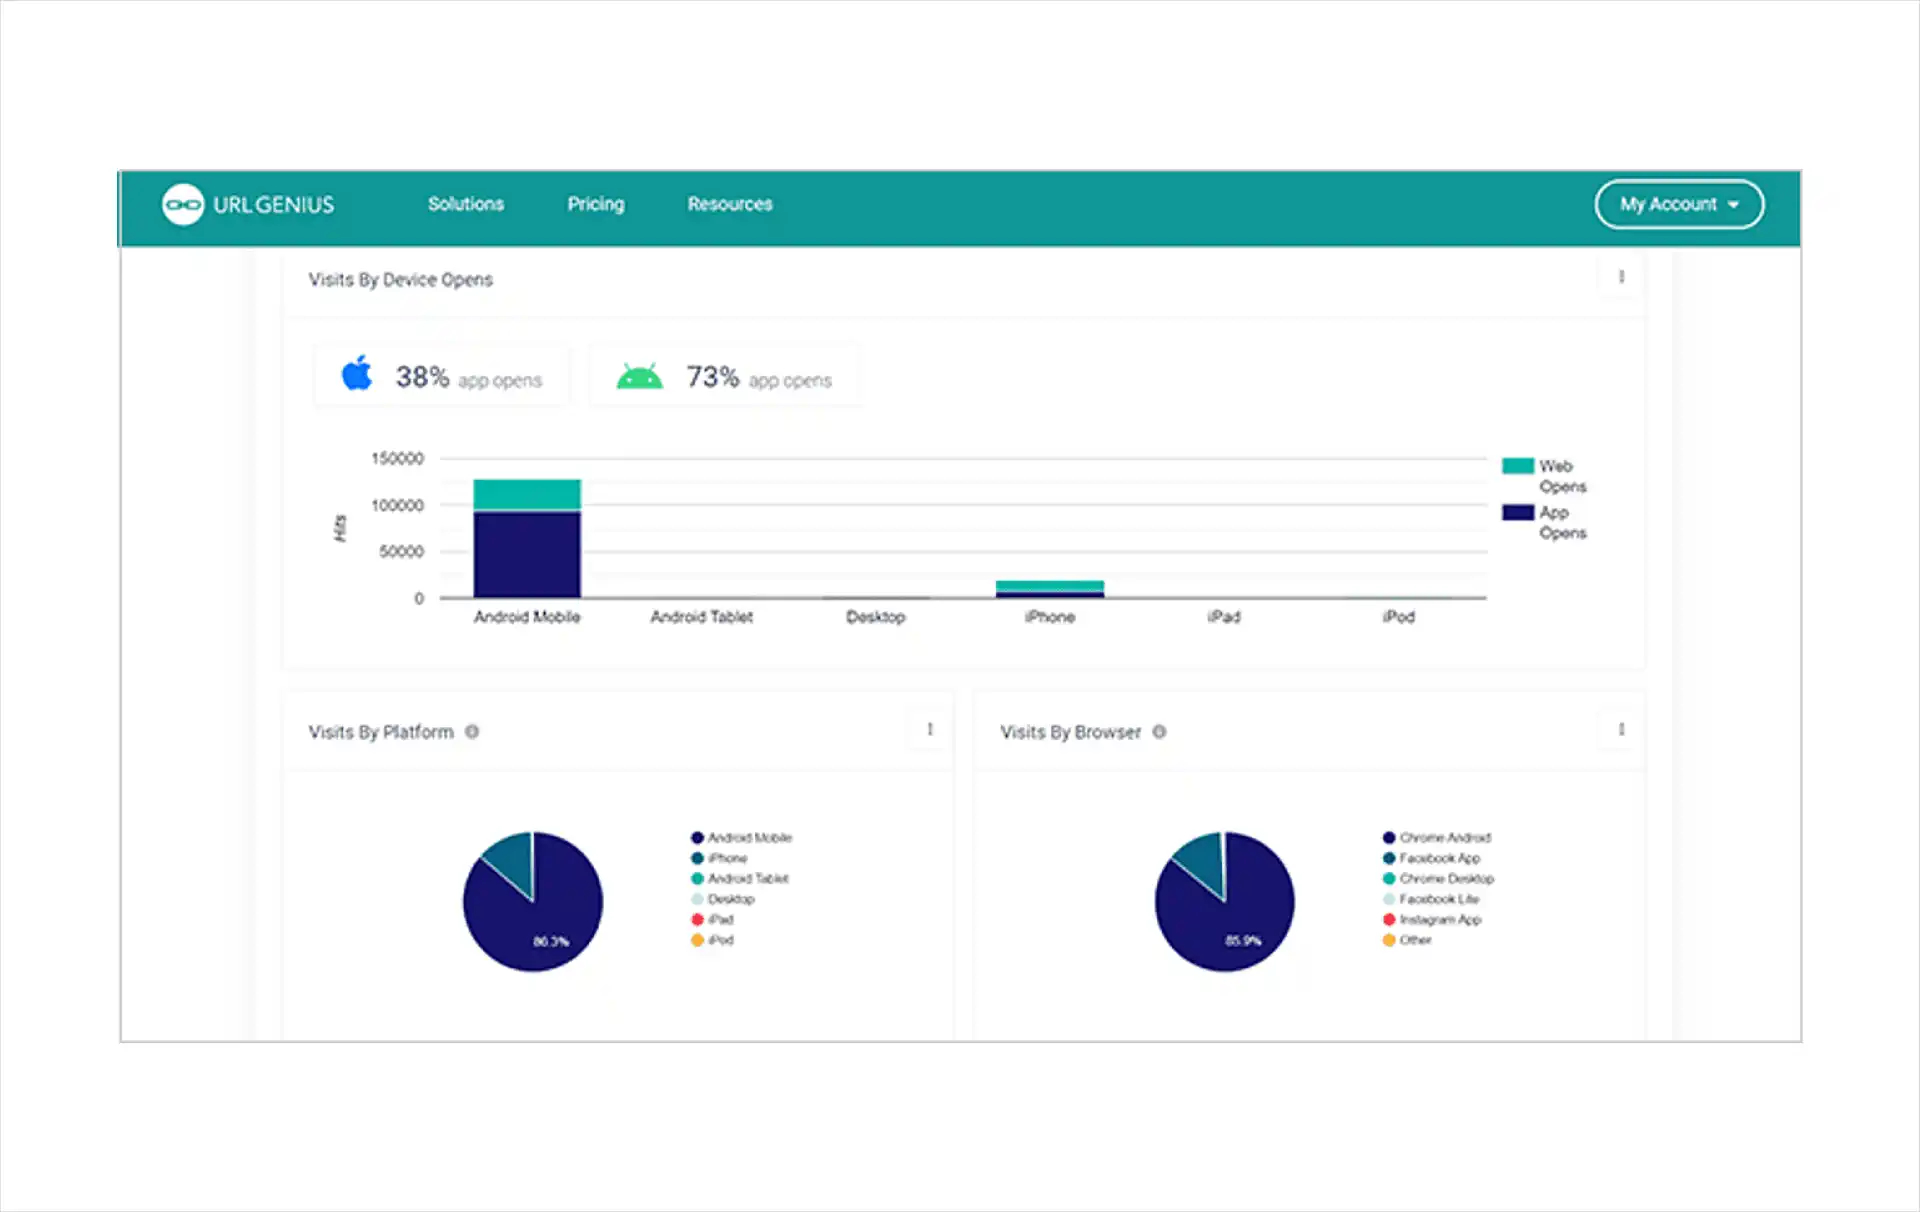Expand the Resources menu
Screen dimensions: 1920x1212
[x=729, y=204]
